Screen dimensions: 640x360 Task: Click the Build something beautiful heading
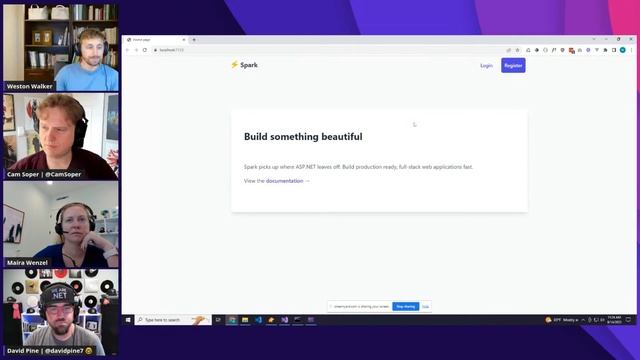coord(303,137)
